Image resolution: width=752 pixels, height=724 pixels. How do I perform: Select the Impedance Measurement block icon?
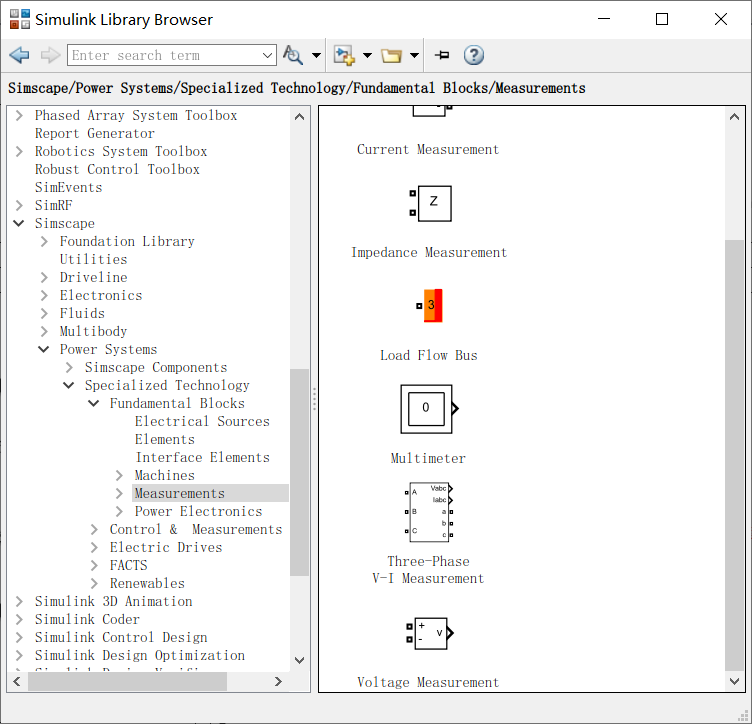pyautogui.click(x=430, y=203)
